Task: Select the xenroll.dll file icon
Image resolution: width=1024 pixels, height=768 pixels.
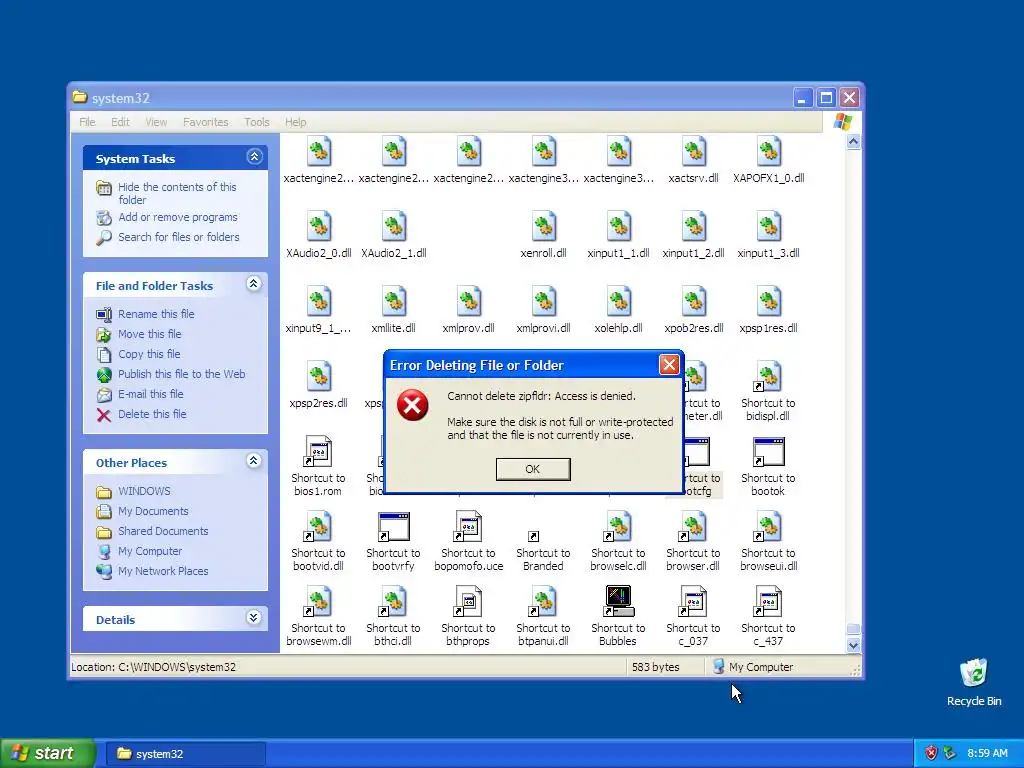Action: click(543, 227)
